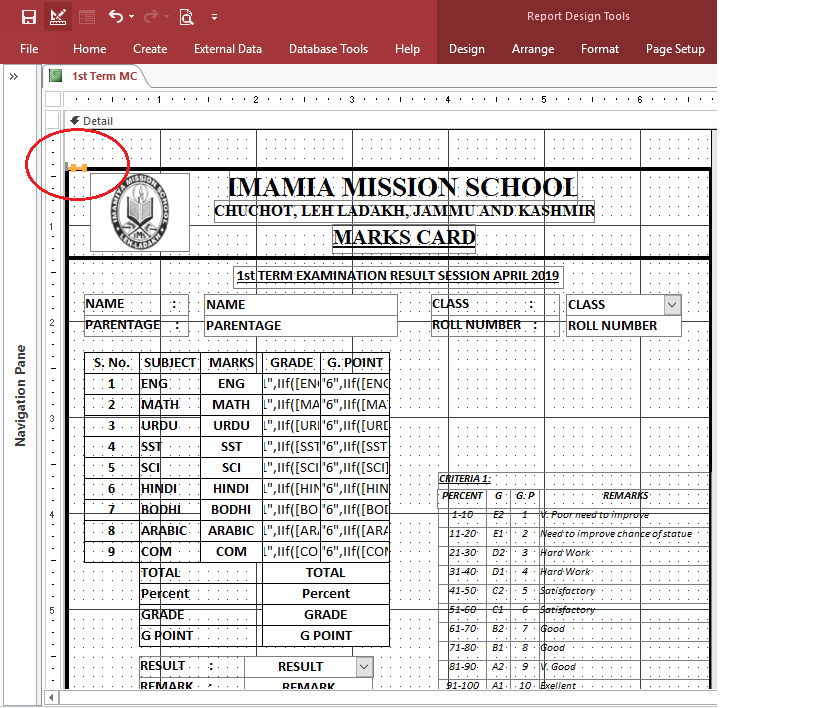Switch to the Design tab
Viewport: 819px width, 708px height.
(x=467, y=49)
